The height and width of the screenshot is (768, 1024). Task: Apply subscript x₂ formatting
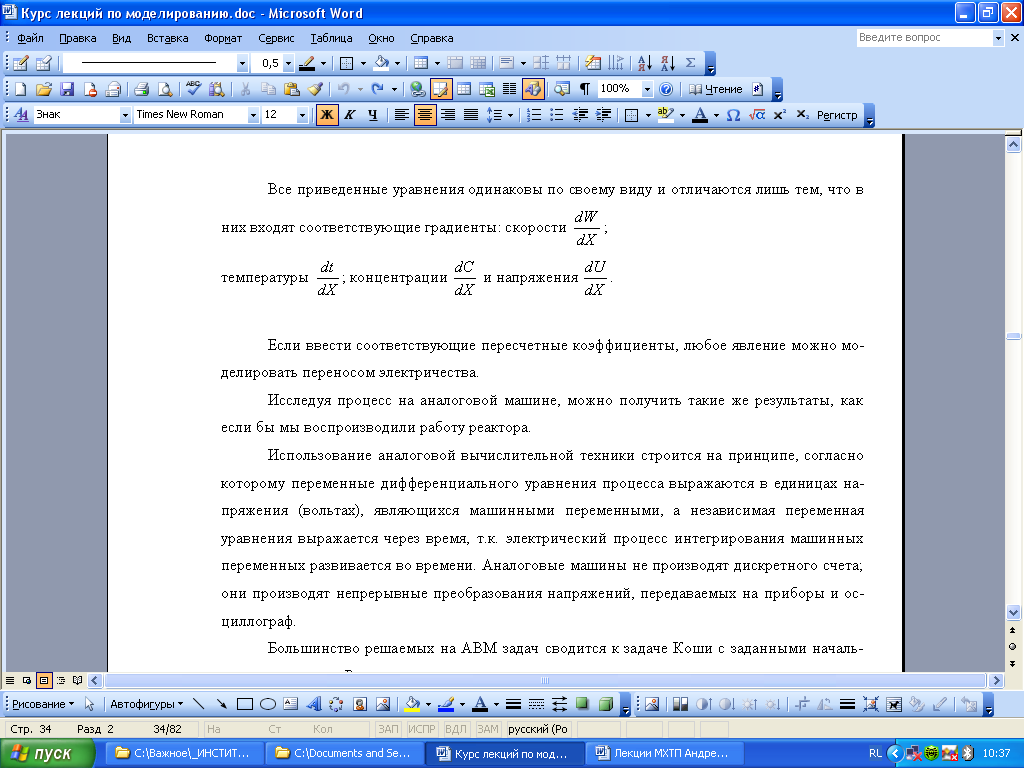[803, 115]
